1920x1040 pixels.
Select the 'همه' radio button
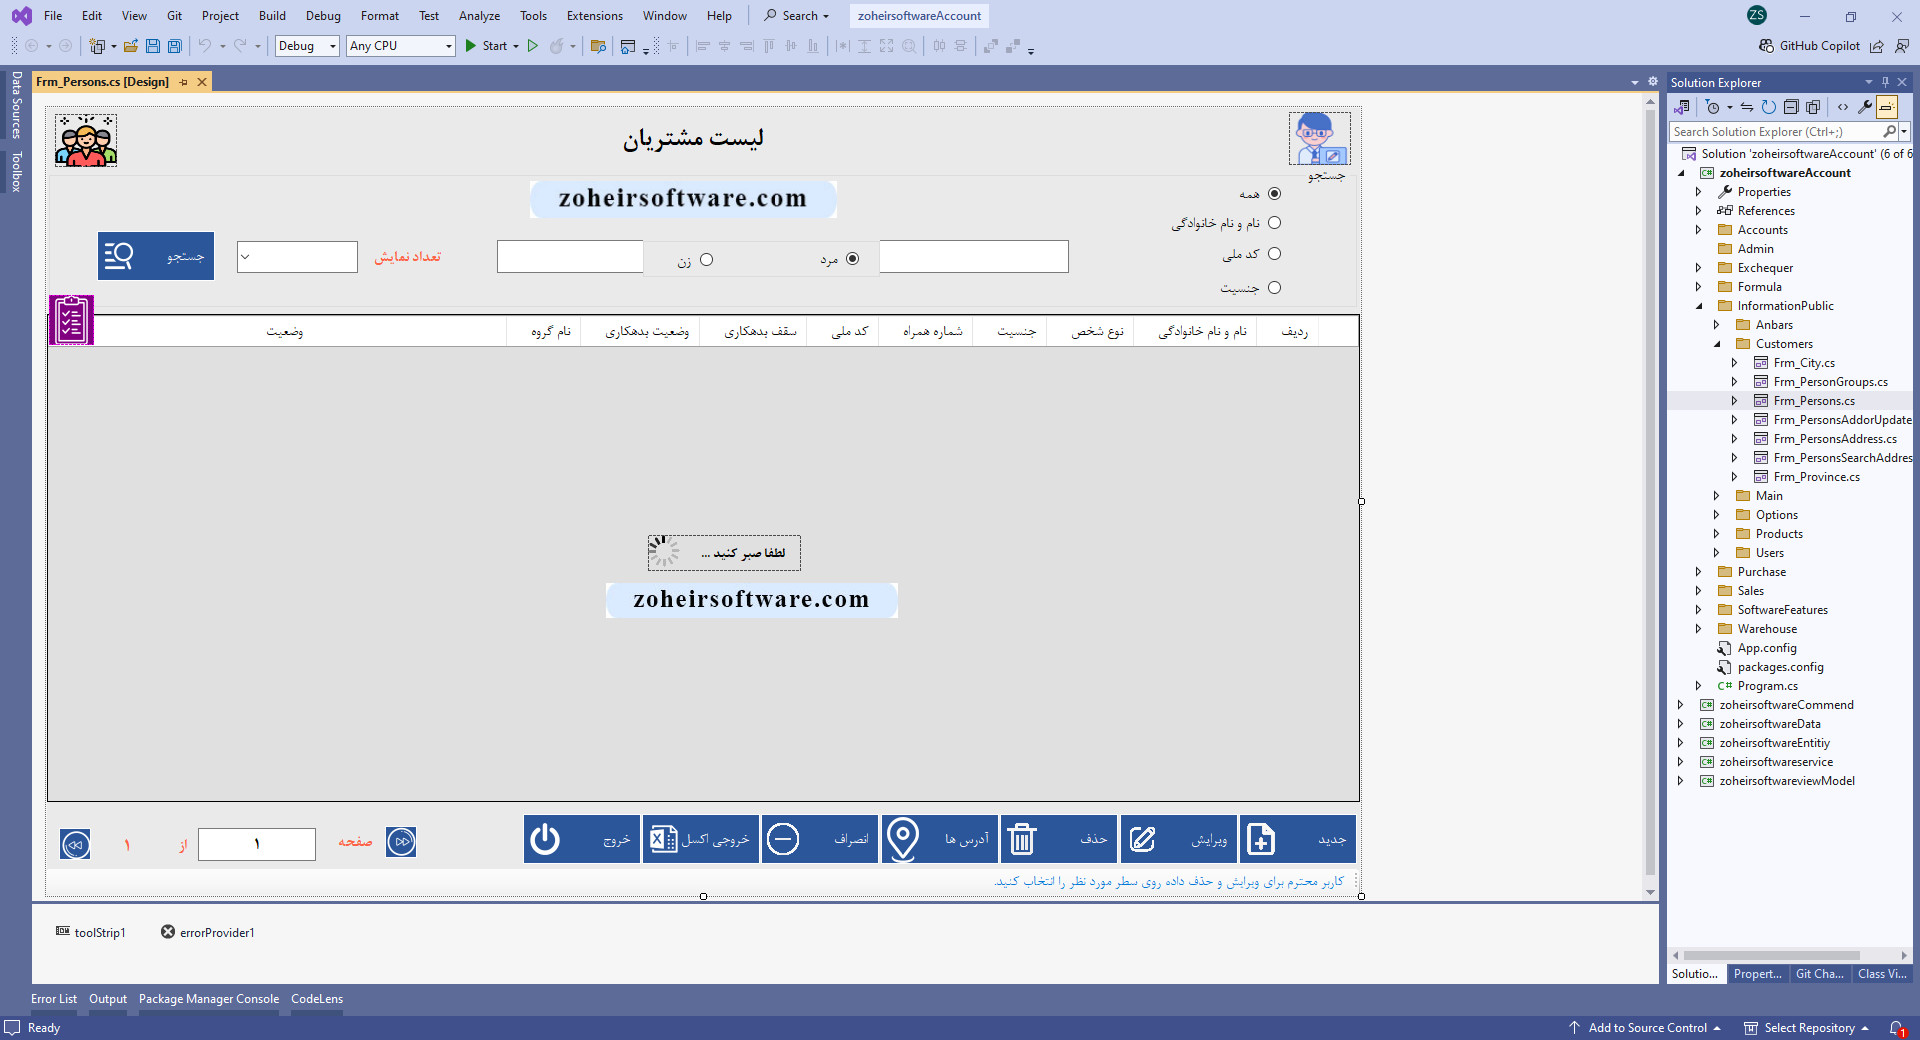[x=1274, y=194]
